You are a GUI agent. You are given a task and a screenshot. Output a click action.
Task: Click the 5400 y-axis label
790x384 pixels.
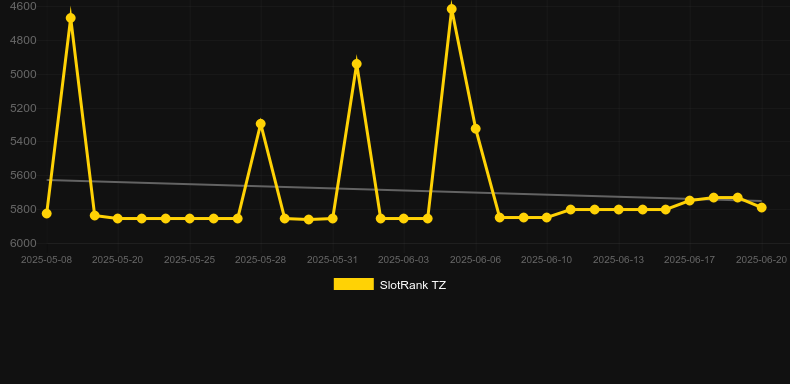tap(23, 142)
